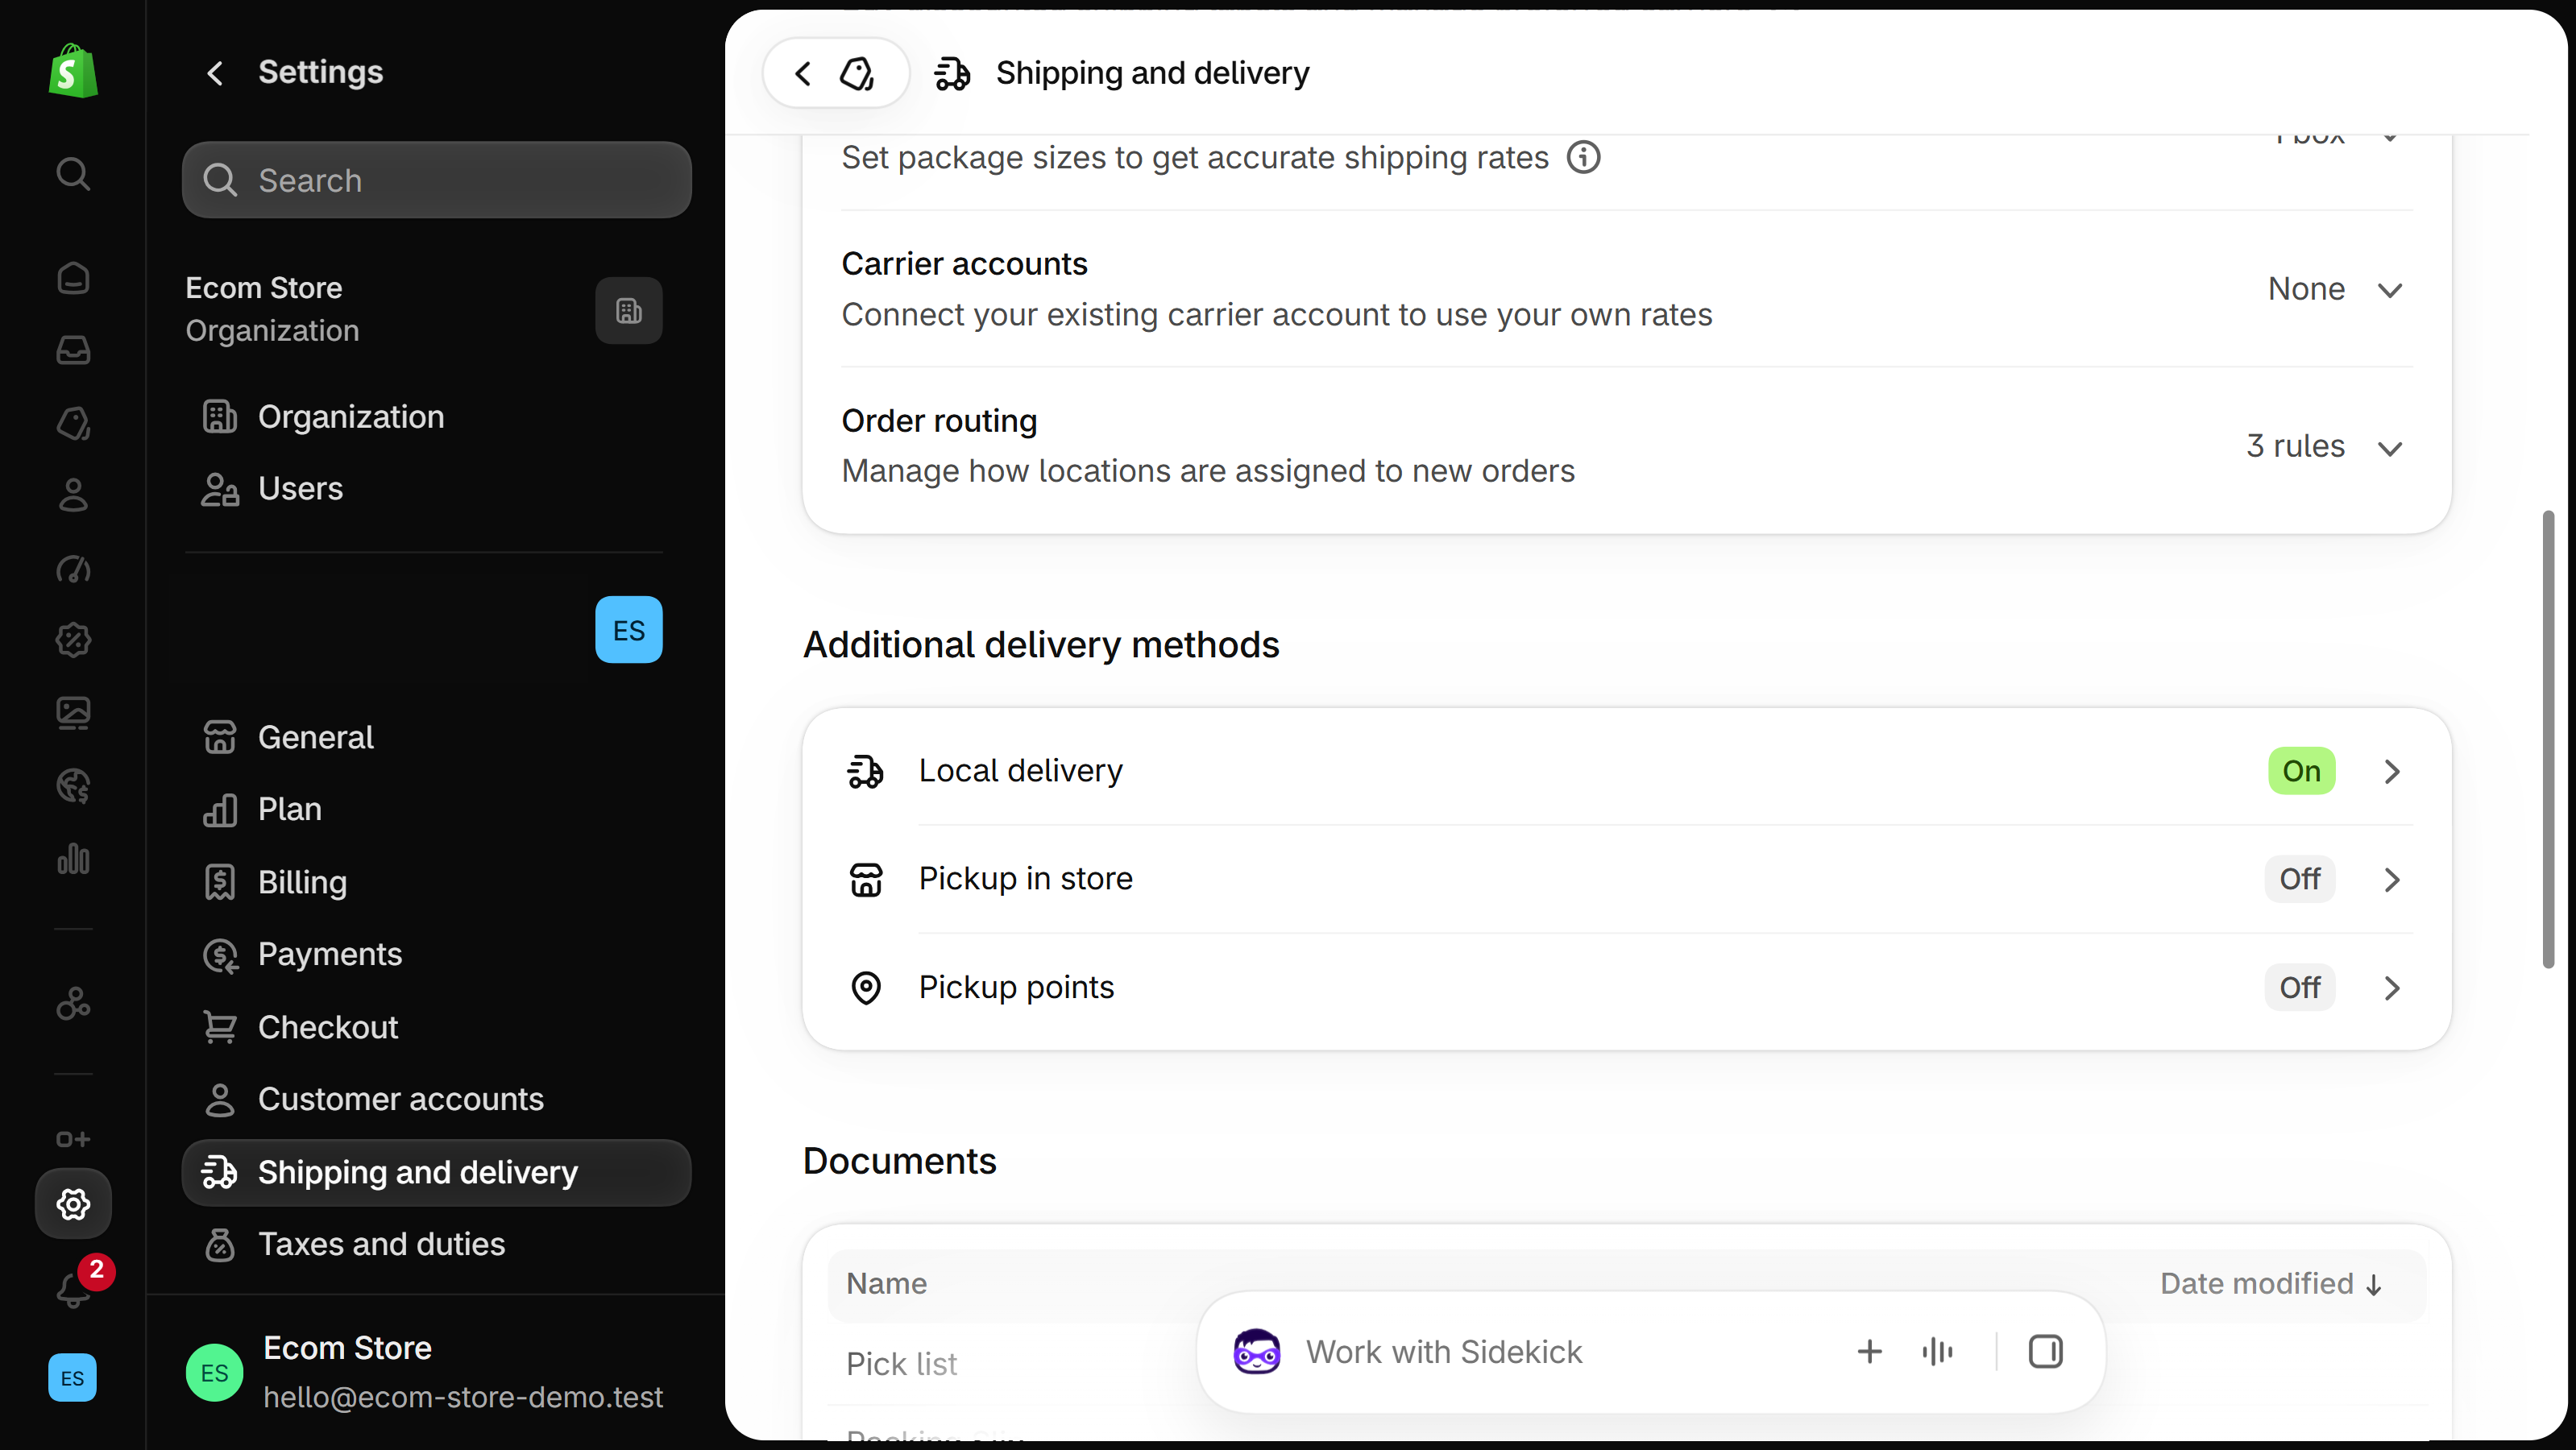Open Users link in settings sidebar
Screen dimensions: 2576x1450
[436, 489]
